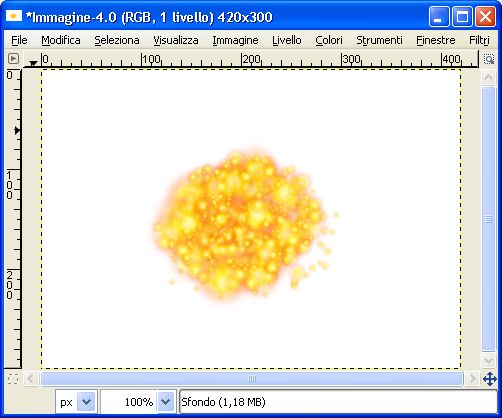Open the Livello menu
The height and width of the screenshot is (418, 502).
287,40
